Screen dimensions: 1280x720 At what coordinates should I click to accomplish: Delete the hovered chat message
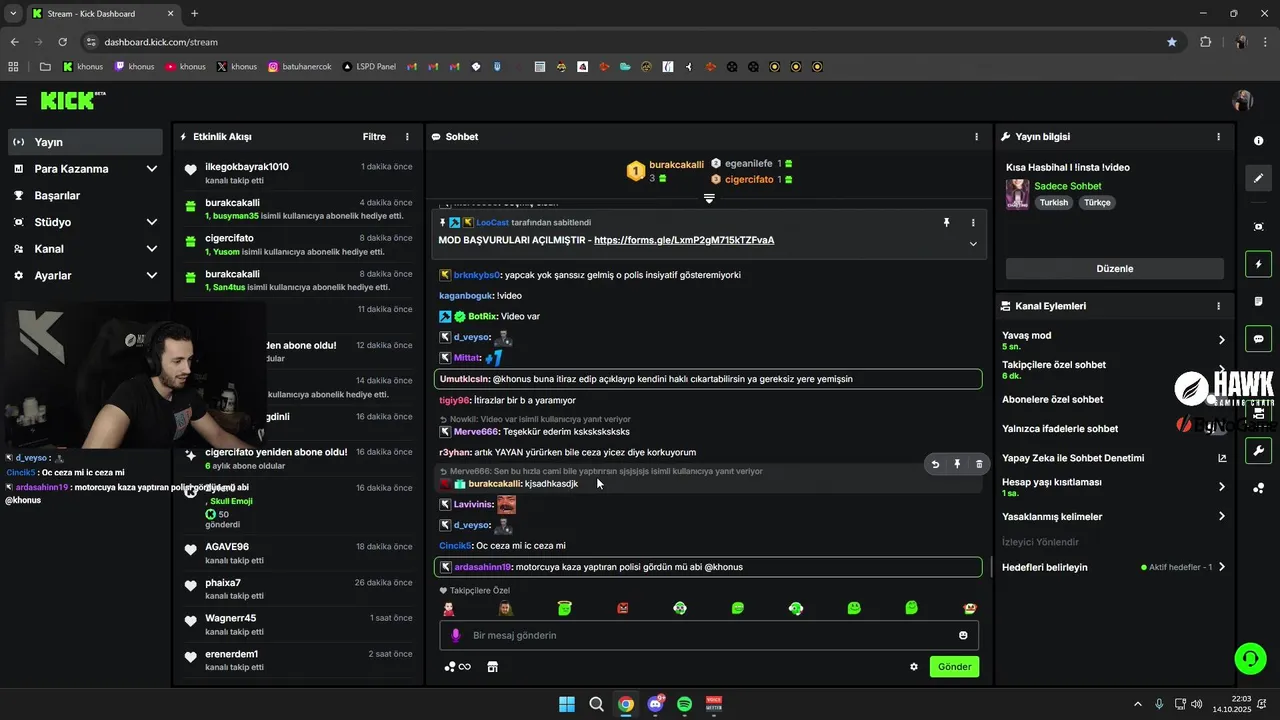click(979, 464)
